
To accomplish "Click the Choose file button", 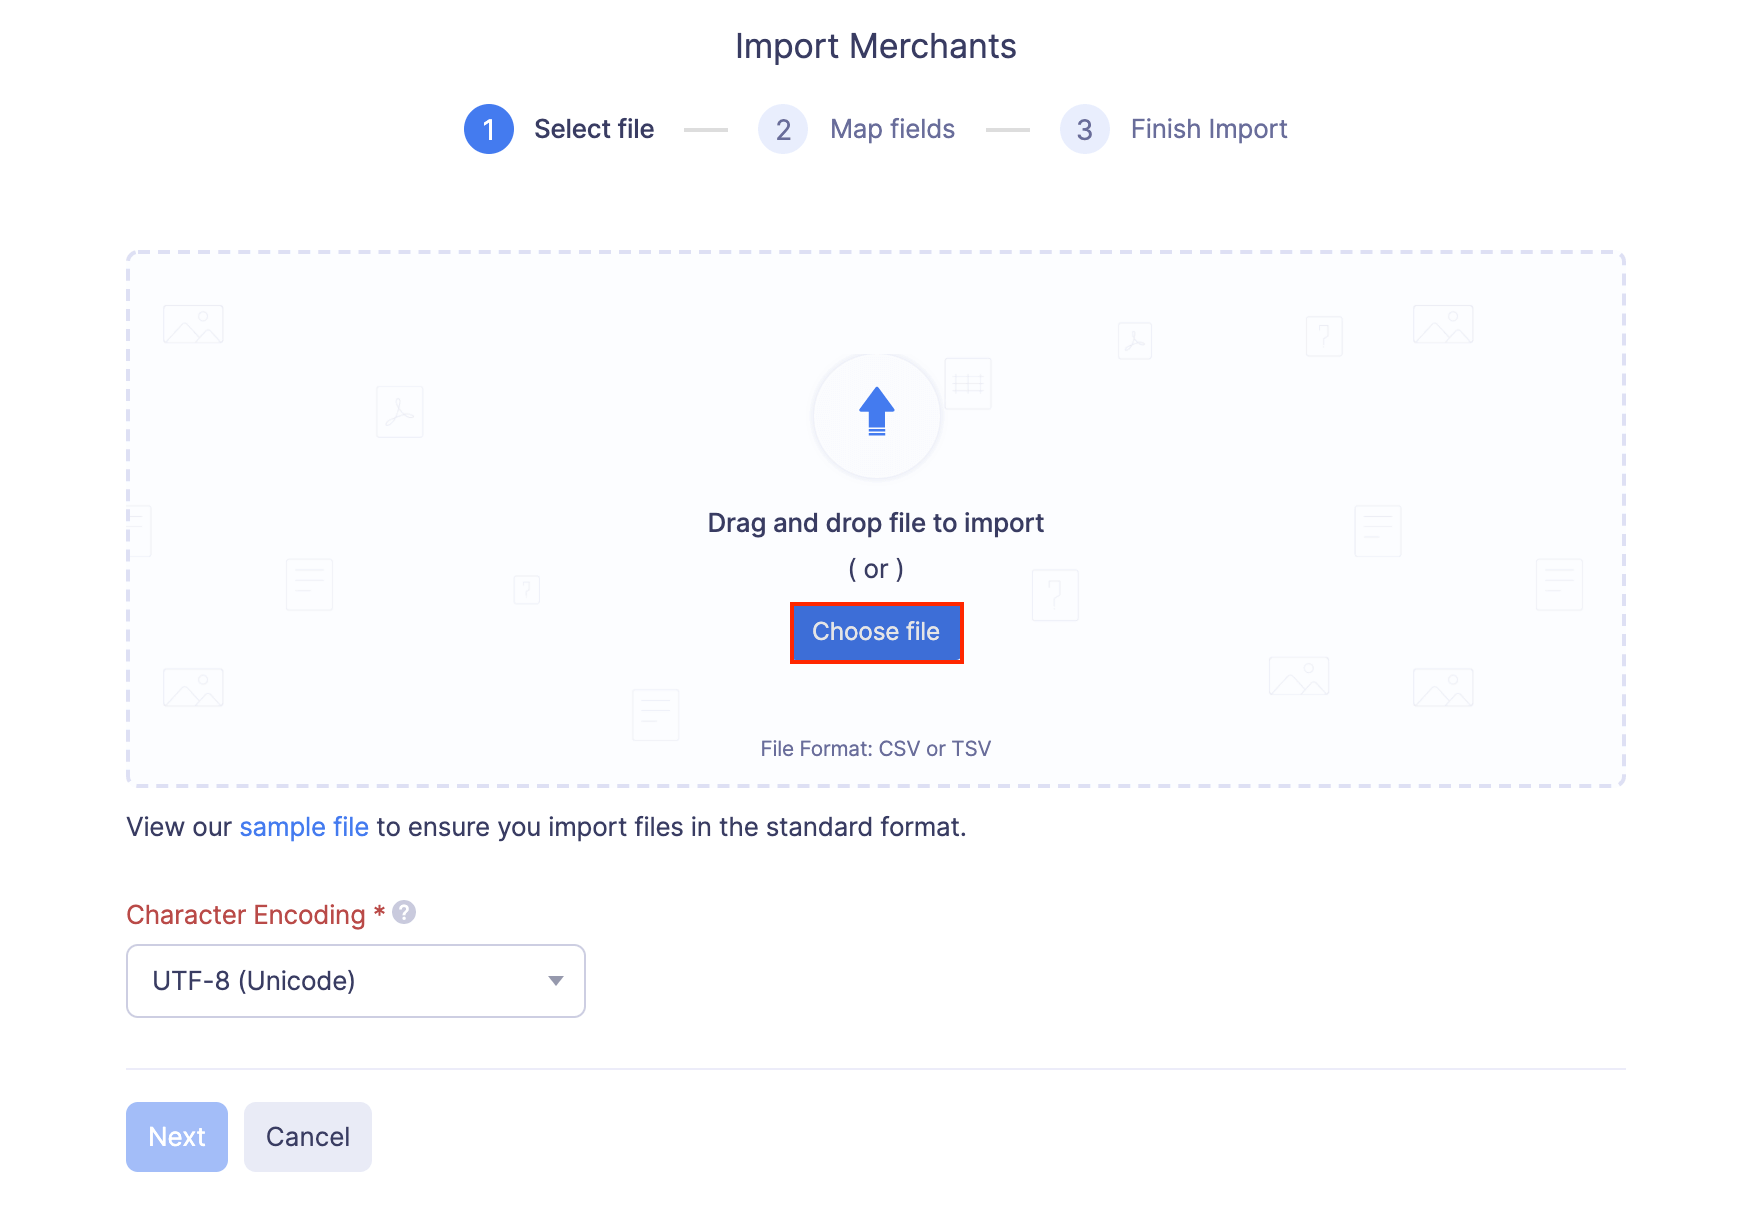I will point(876,632).
